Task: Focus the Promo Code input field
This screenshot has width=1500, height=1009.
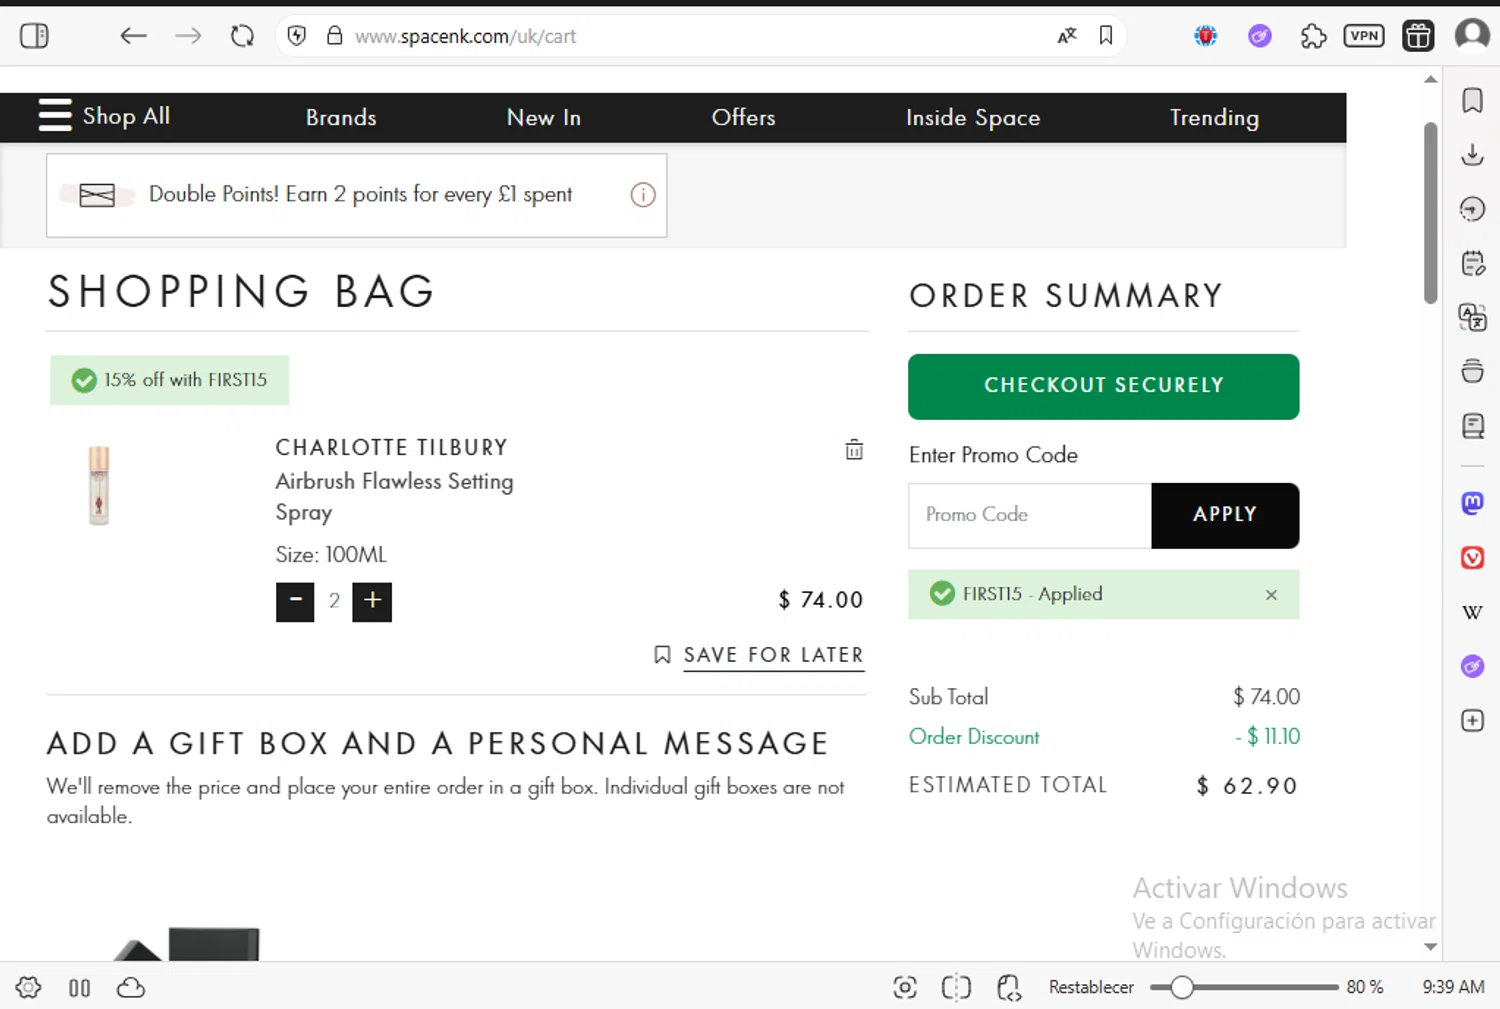Action: point(1030,515)
